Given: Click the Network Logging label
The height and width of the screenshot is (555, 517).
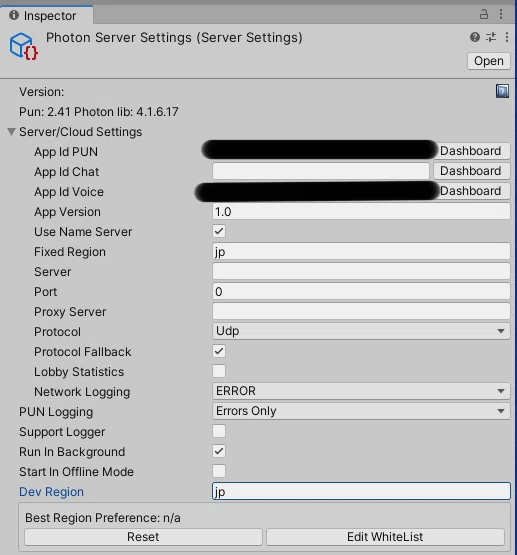Looking at the screenshot, I should coord(82,392).
